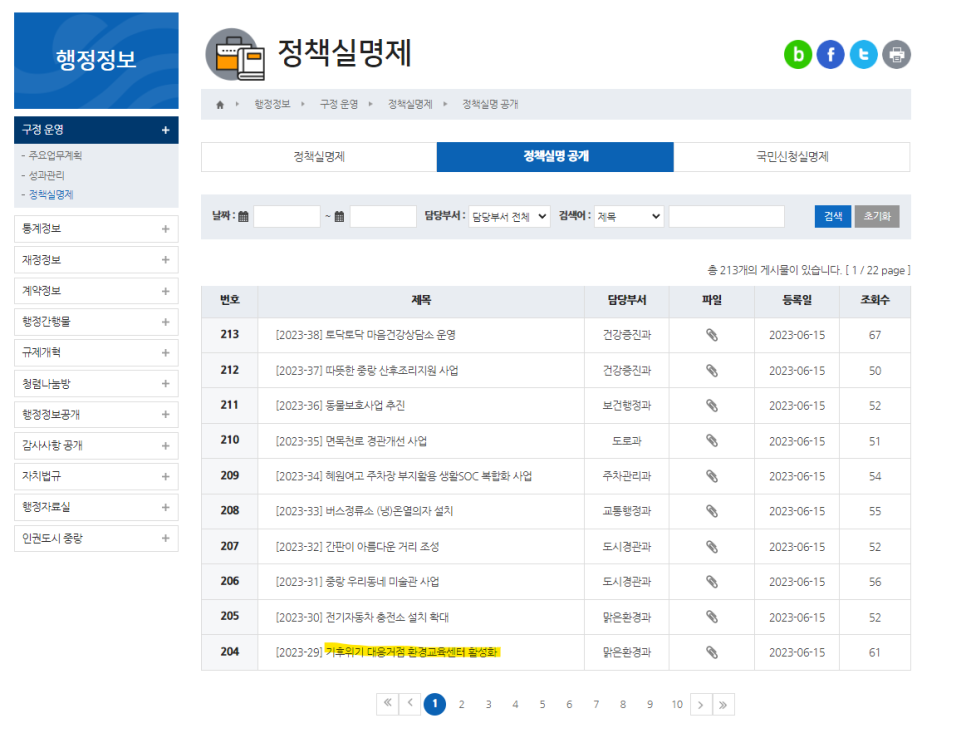The height and width of the screenshot is (733, 966).
Task: Go to page 10 of results
Action: click(677, 705)
